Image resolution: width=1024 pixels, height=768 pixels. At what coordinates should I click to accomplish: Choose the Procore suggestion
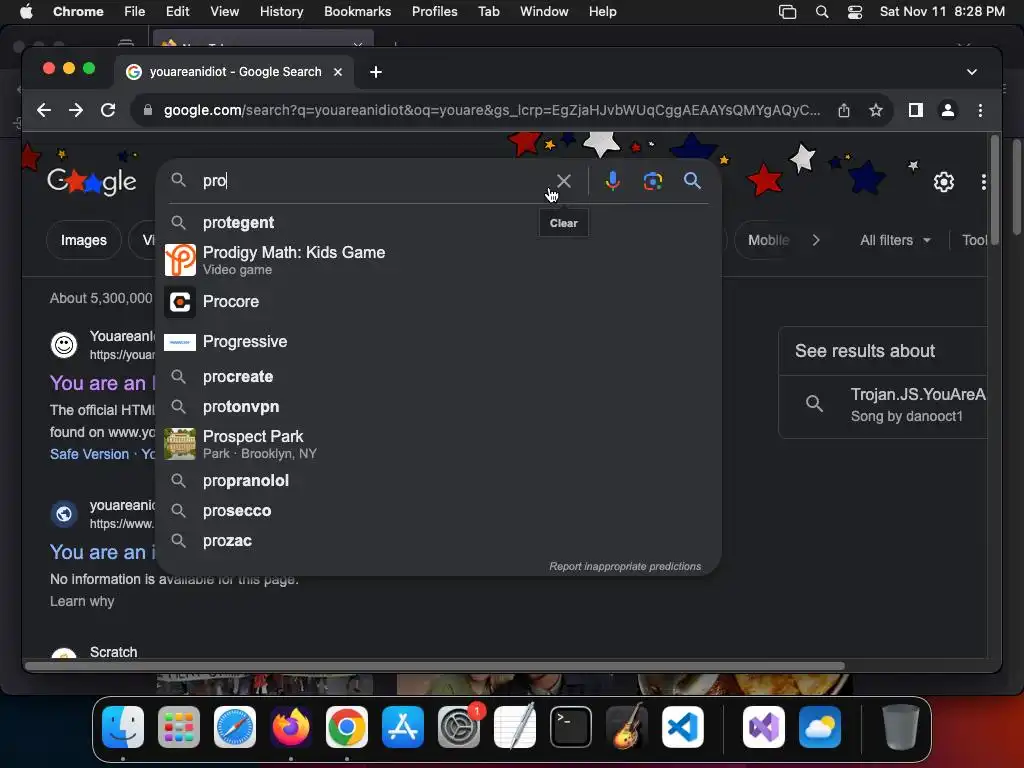(x=439, y=302)
